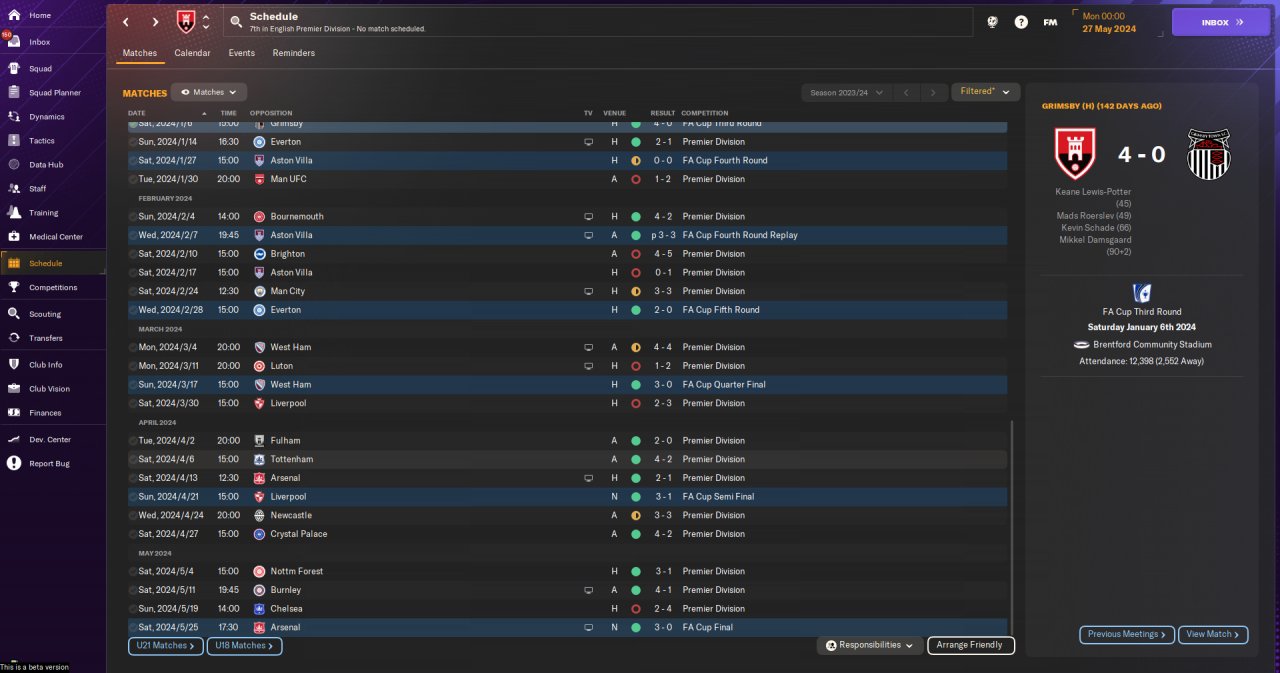Click the FA Cup trophy icon in panel
The height and width of the screenshot is (673, 1280).
(1141, 293)
